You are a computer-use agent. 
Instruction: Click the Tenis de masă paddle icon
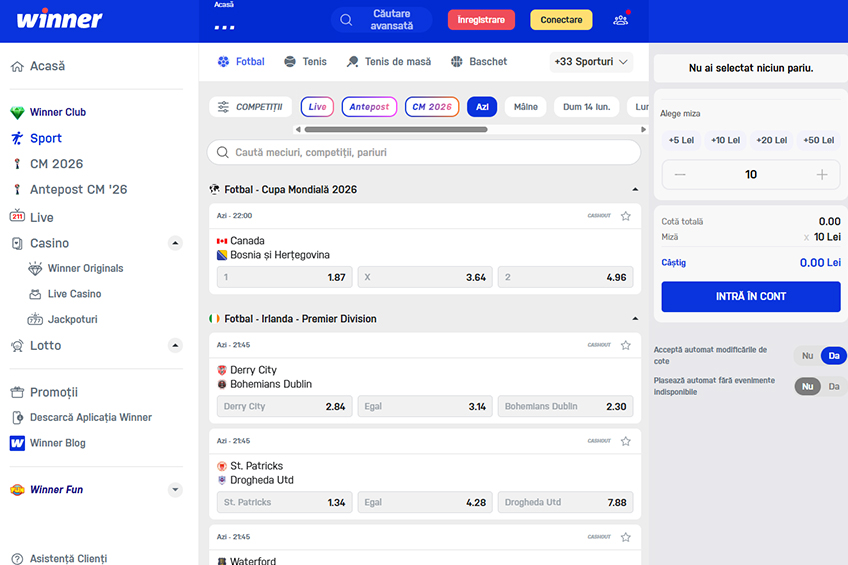point(353,62)
